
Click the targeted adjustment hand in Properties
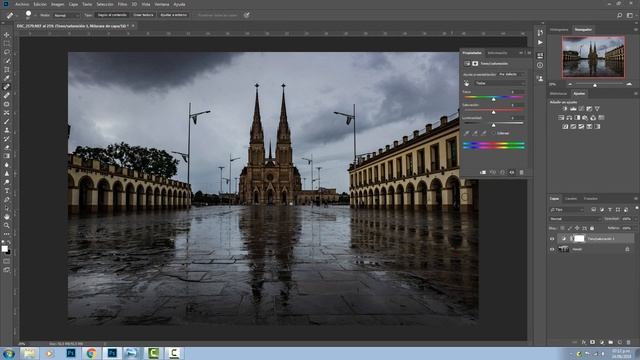(x=467, y=83)
